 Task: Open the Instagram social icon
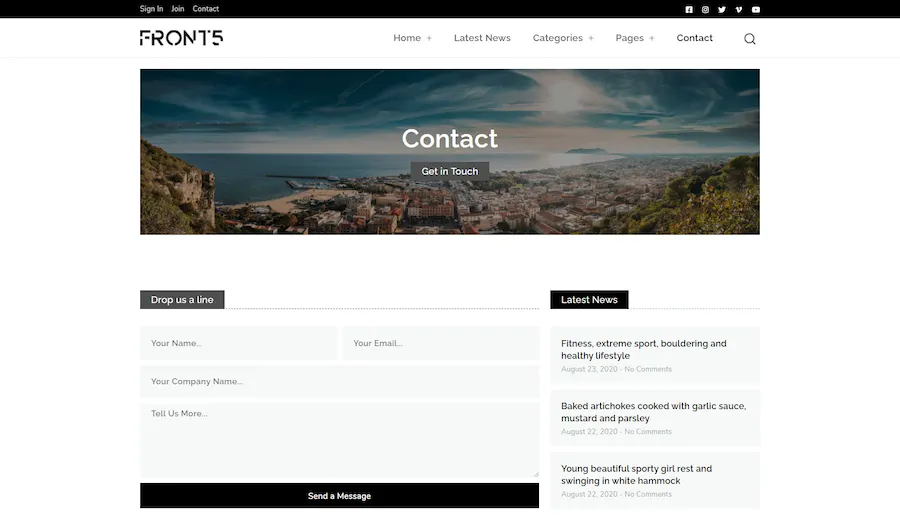pos(705,9)
